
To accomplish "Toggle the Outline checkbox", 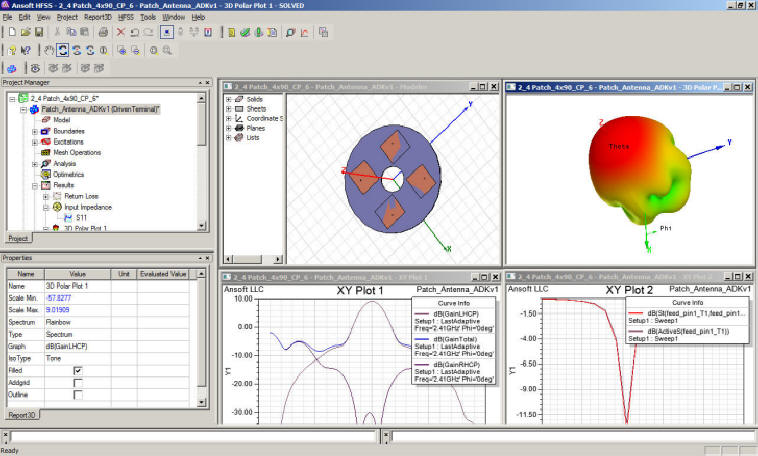I will click(77, 395).
